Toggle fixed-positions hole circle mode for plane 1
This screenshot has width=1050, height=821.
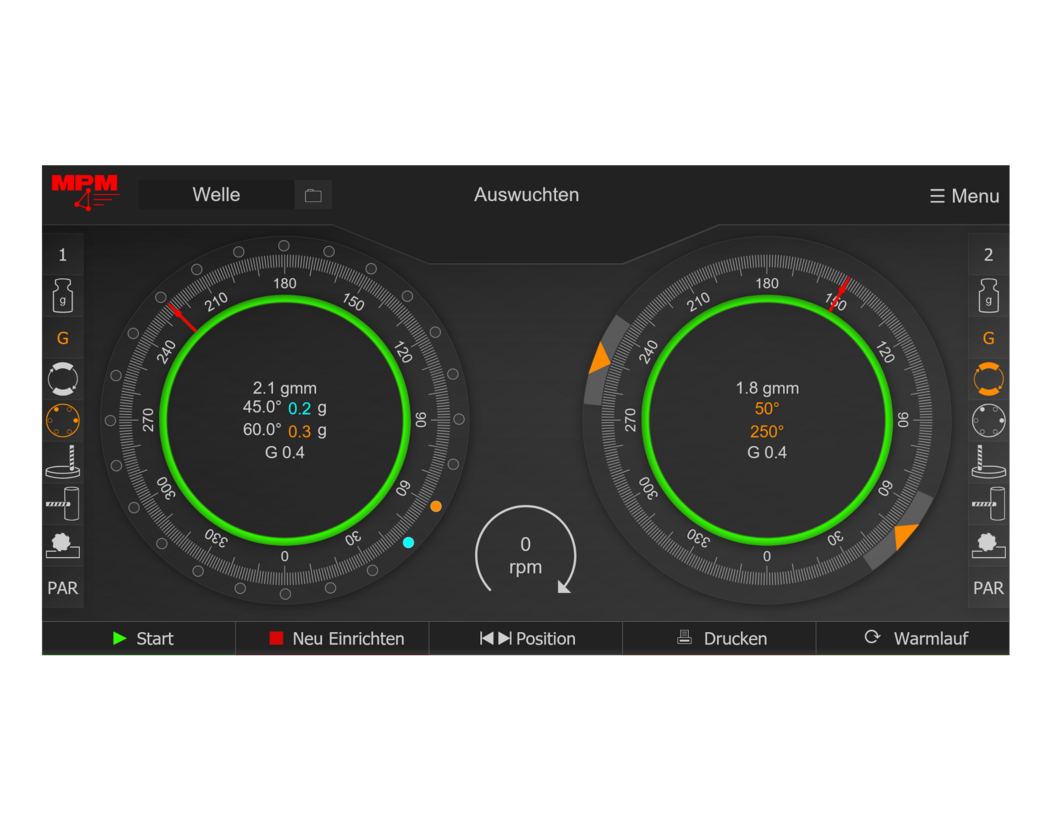(63, 421)
